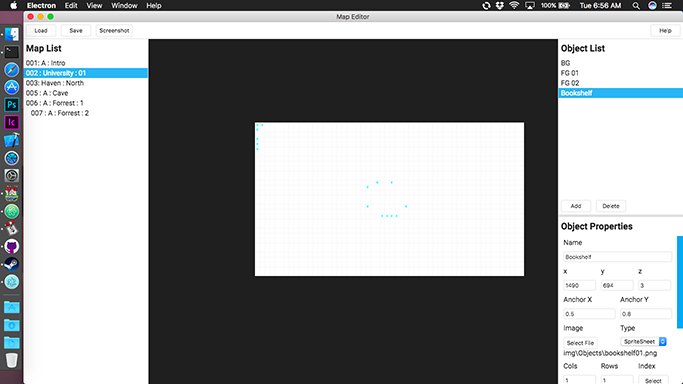This screenshot has height=384, width=683.
Task: Open the Apple menu
Action: [x=14, y=5]
